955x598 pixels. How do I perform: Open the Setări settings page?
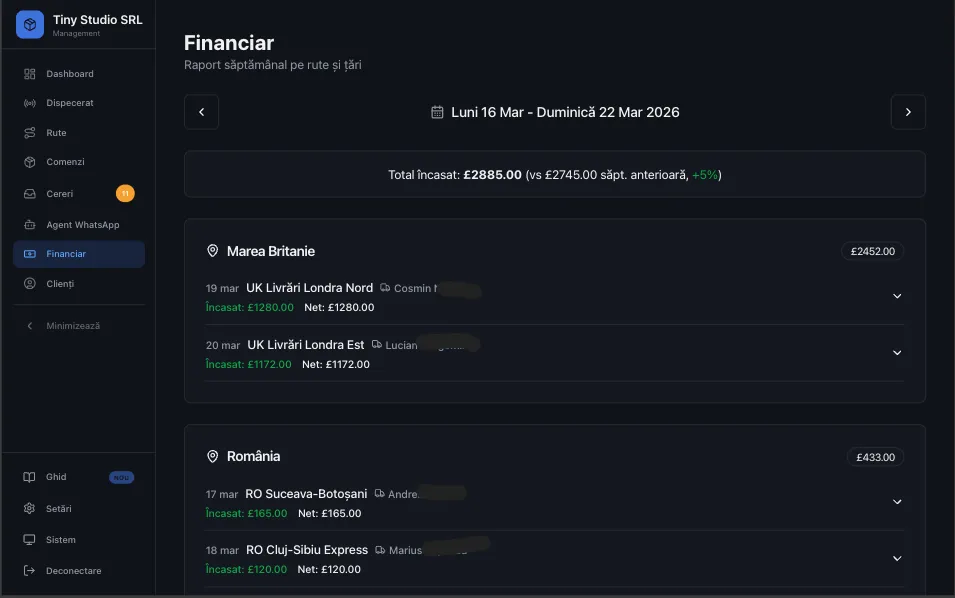click(x=59, y=508)
